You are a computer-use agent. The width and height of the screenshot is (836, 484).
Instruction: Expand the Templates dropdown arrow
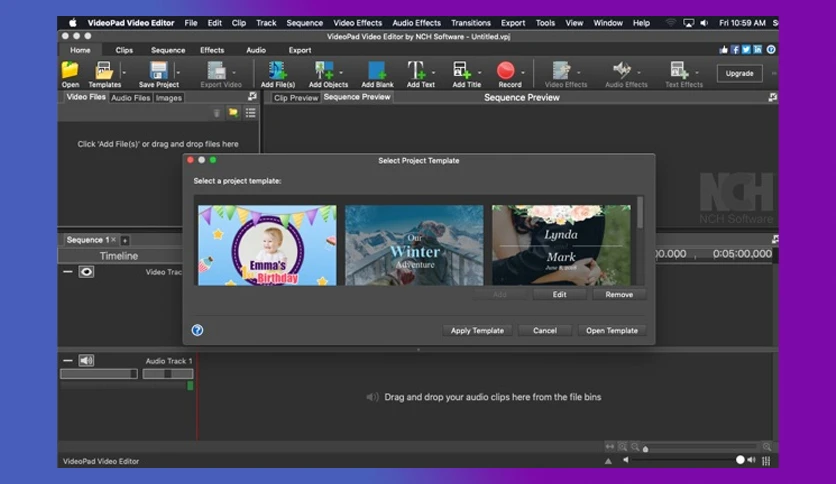point(124,72)
